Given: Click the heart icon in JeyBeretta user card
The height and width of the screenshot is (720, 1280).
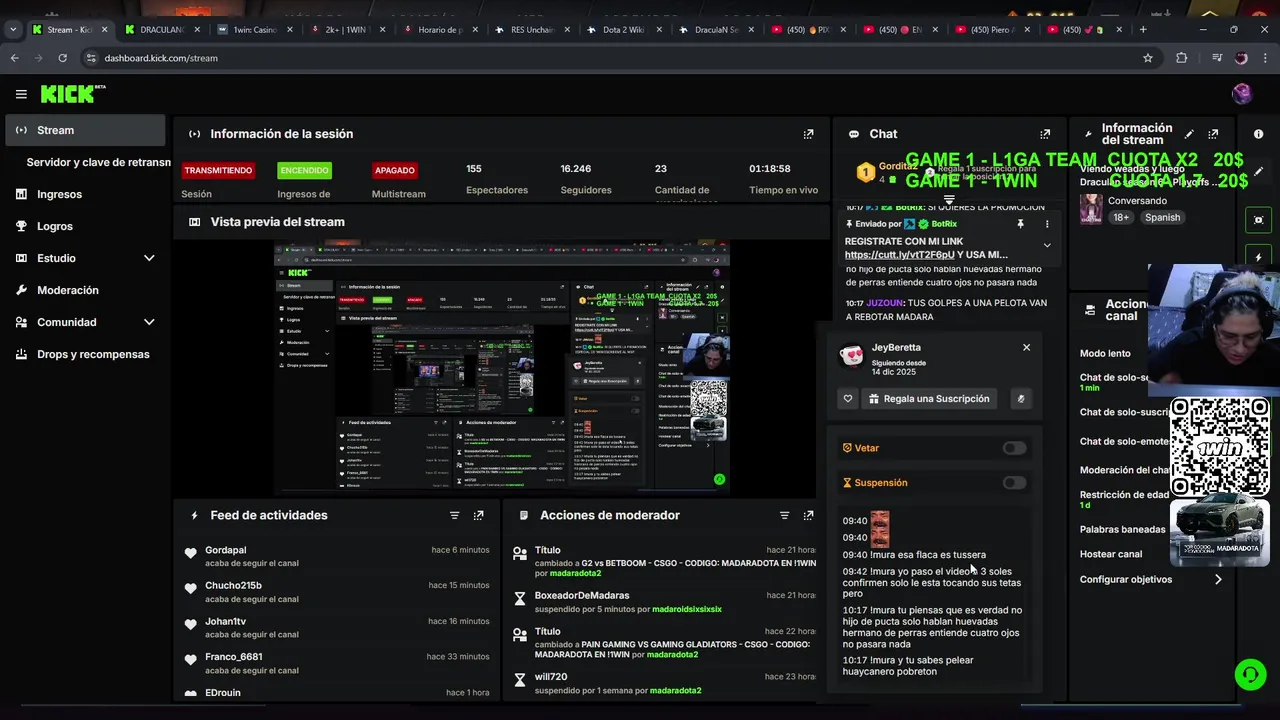Looking at the screenshot, I should pyautogui.click(x=848, y=399).
